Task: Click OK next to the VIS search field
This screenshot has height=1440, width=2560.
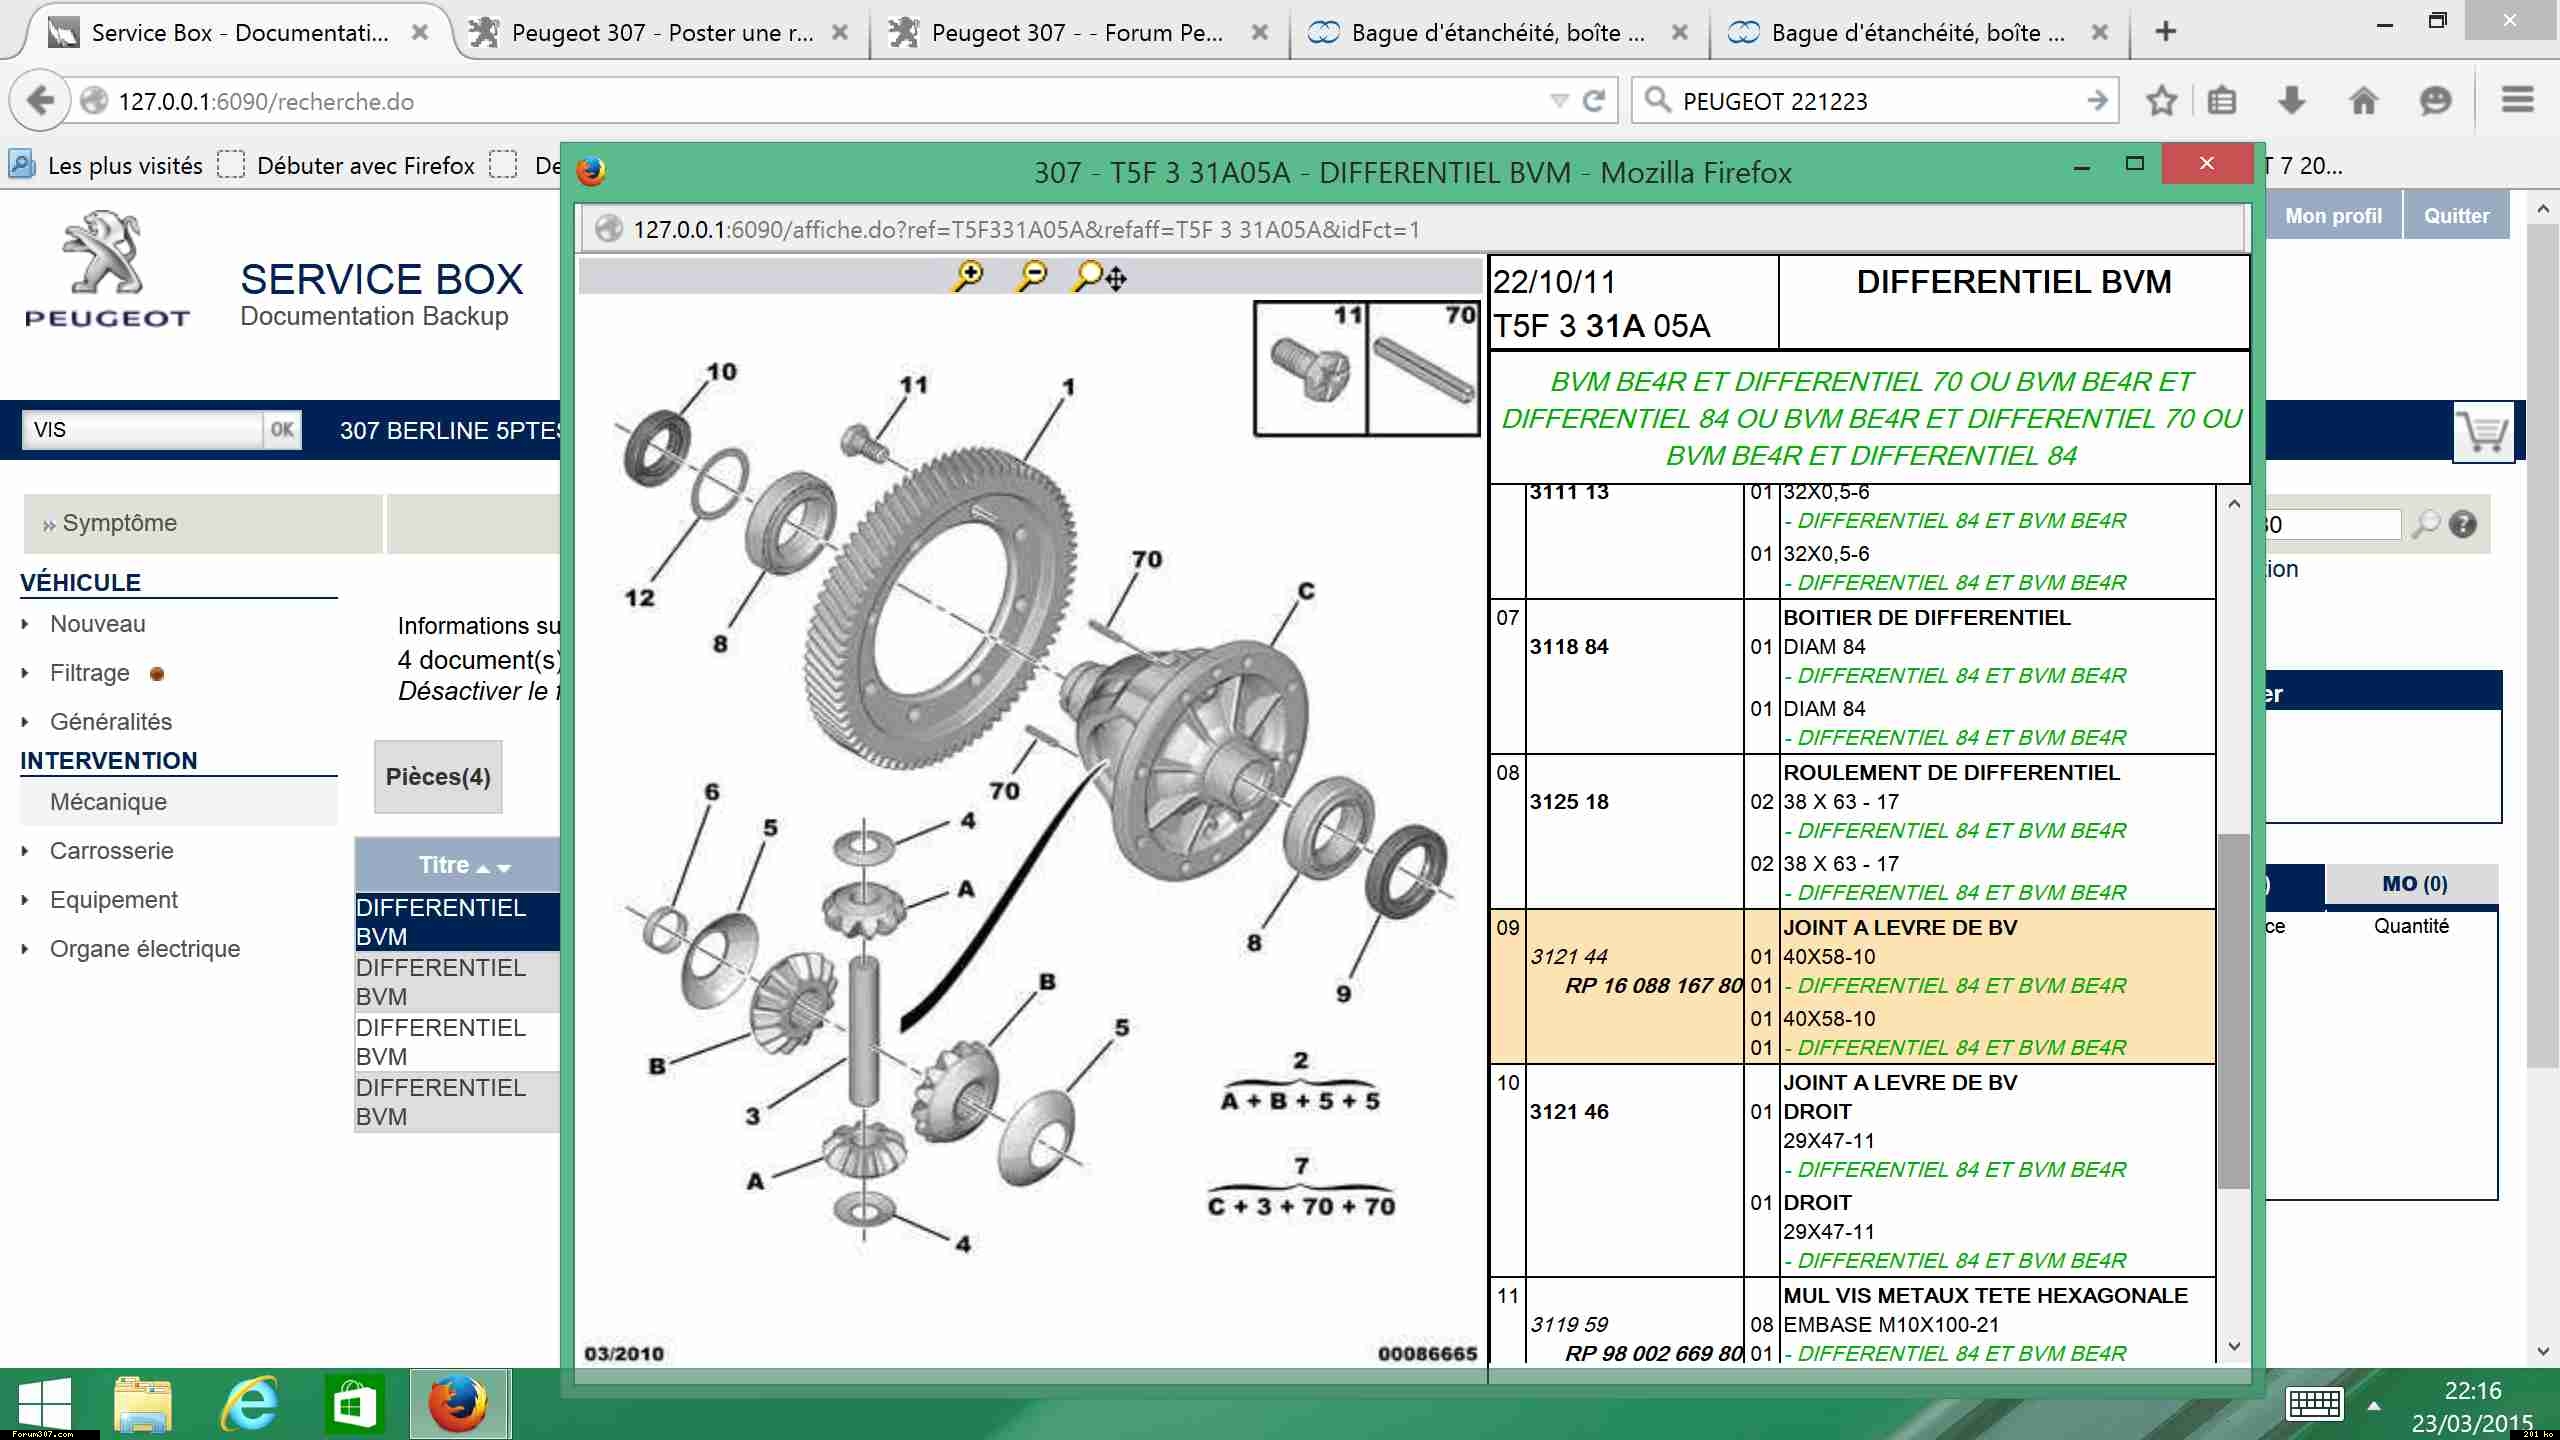Action: tap(282, 430)
